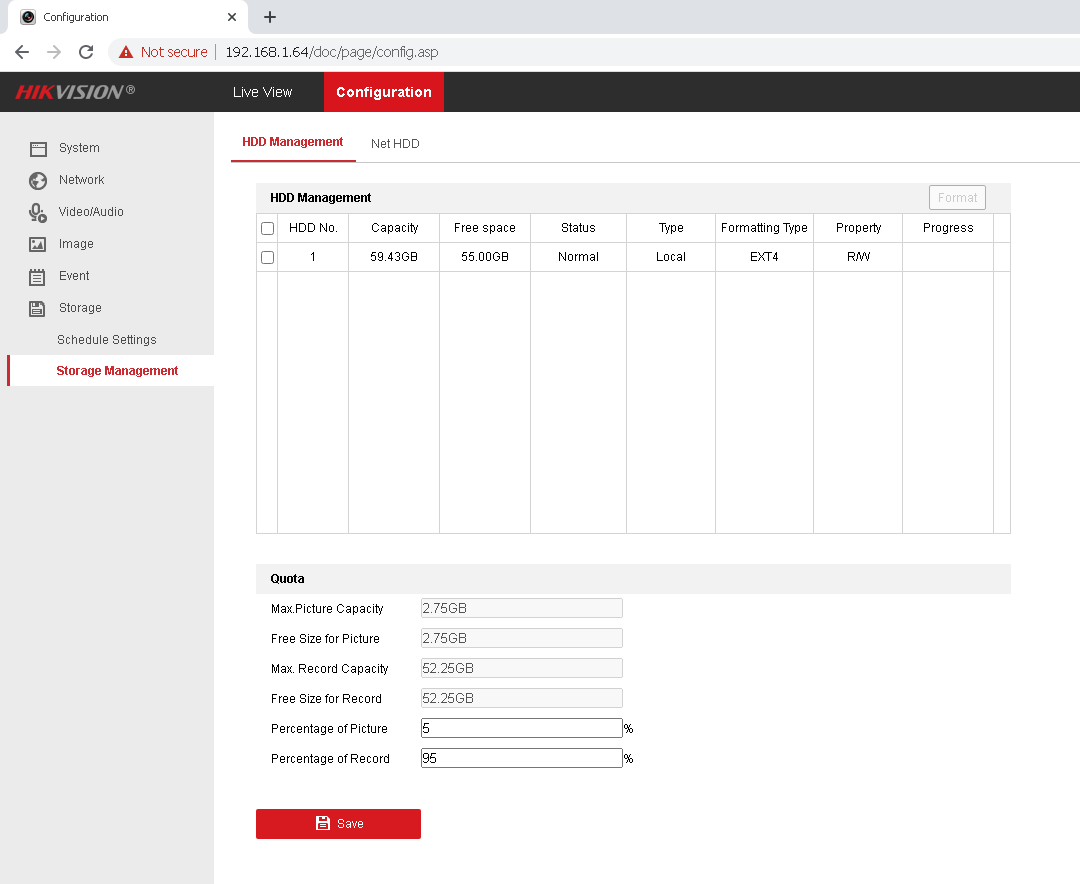Expand the Network section in sidebar
Screen dimensions: 1080x884
tap(81, 180)
